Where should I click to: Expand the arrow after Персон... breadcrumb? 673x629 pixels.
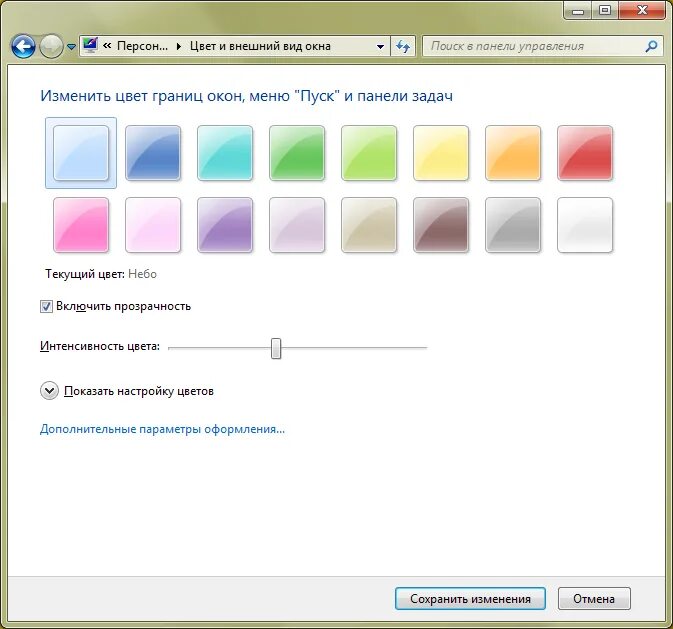pyautogui.click(x=179, y=46)
